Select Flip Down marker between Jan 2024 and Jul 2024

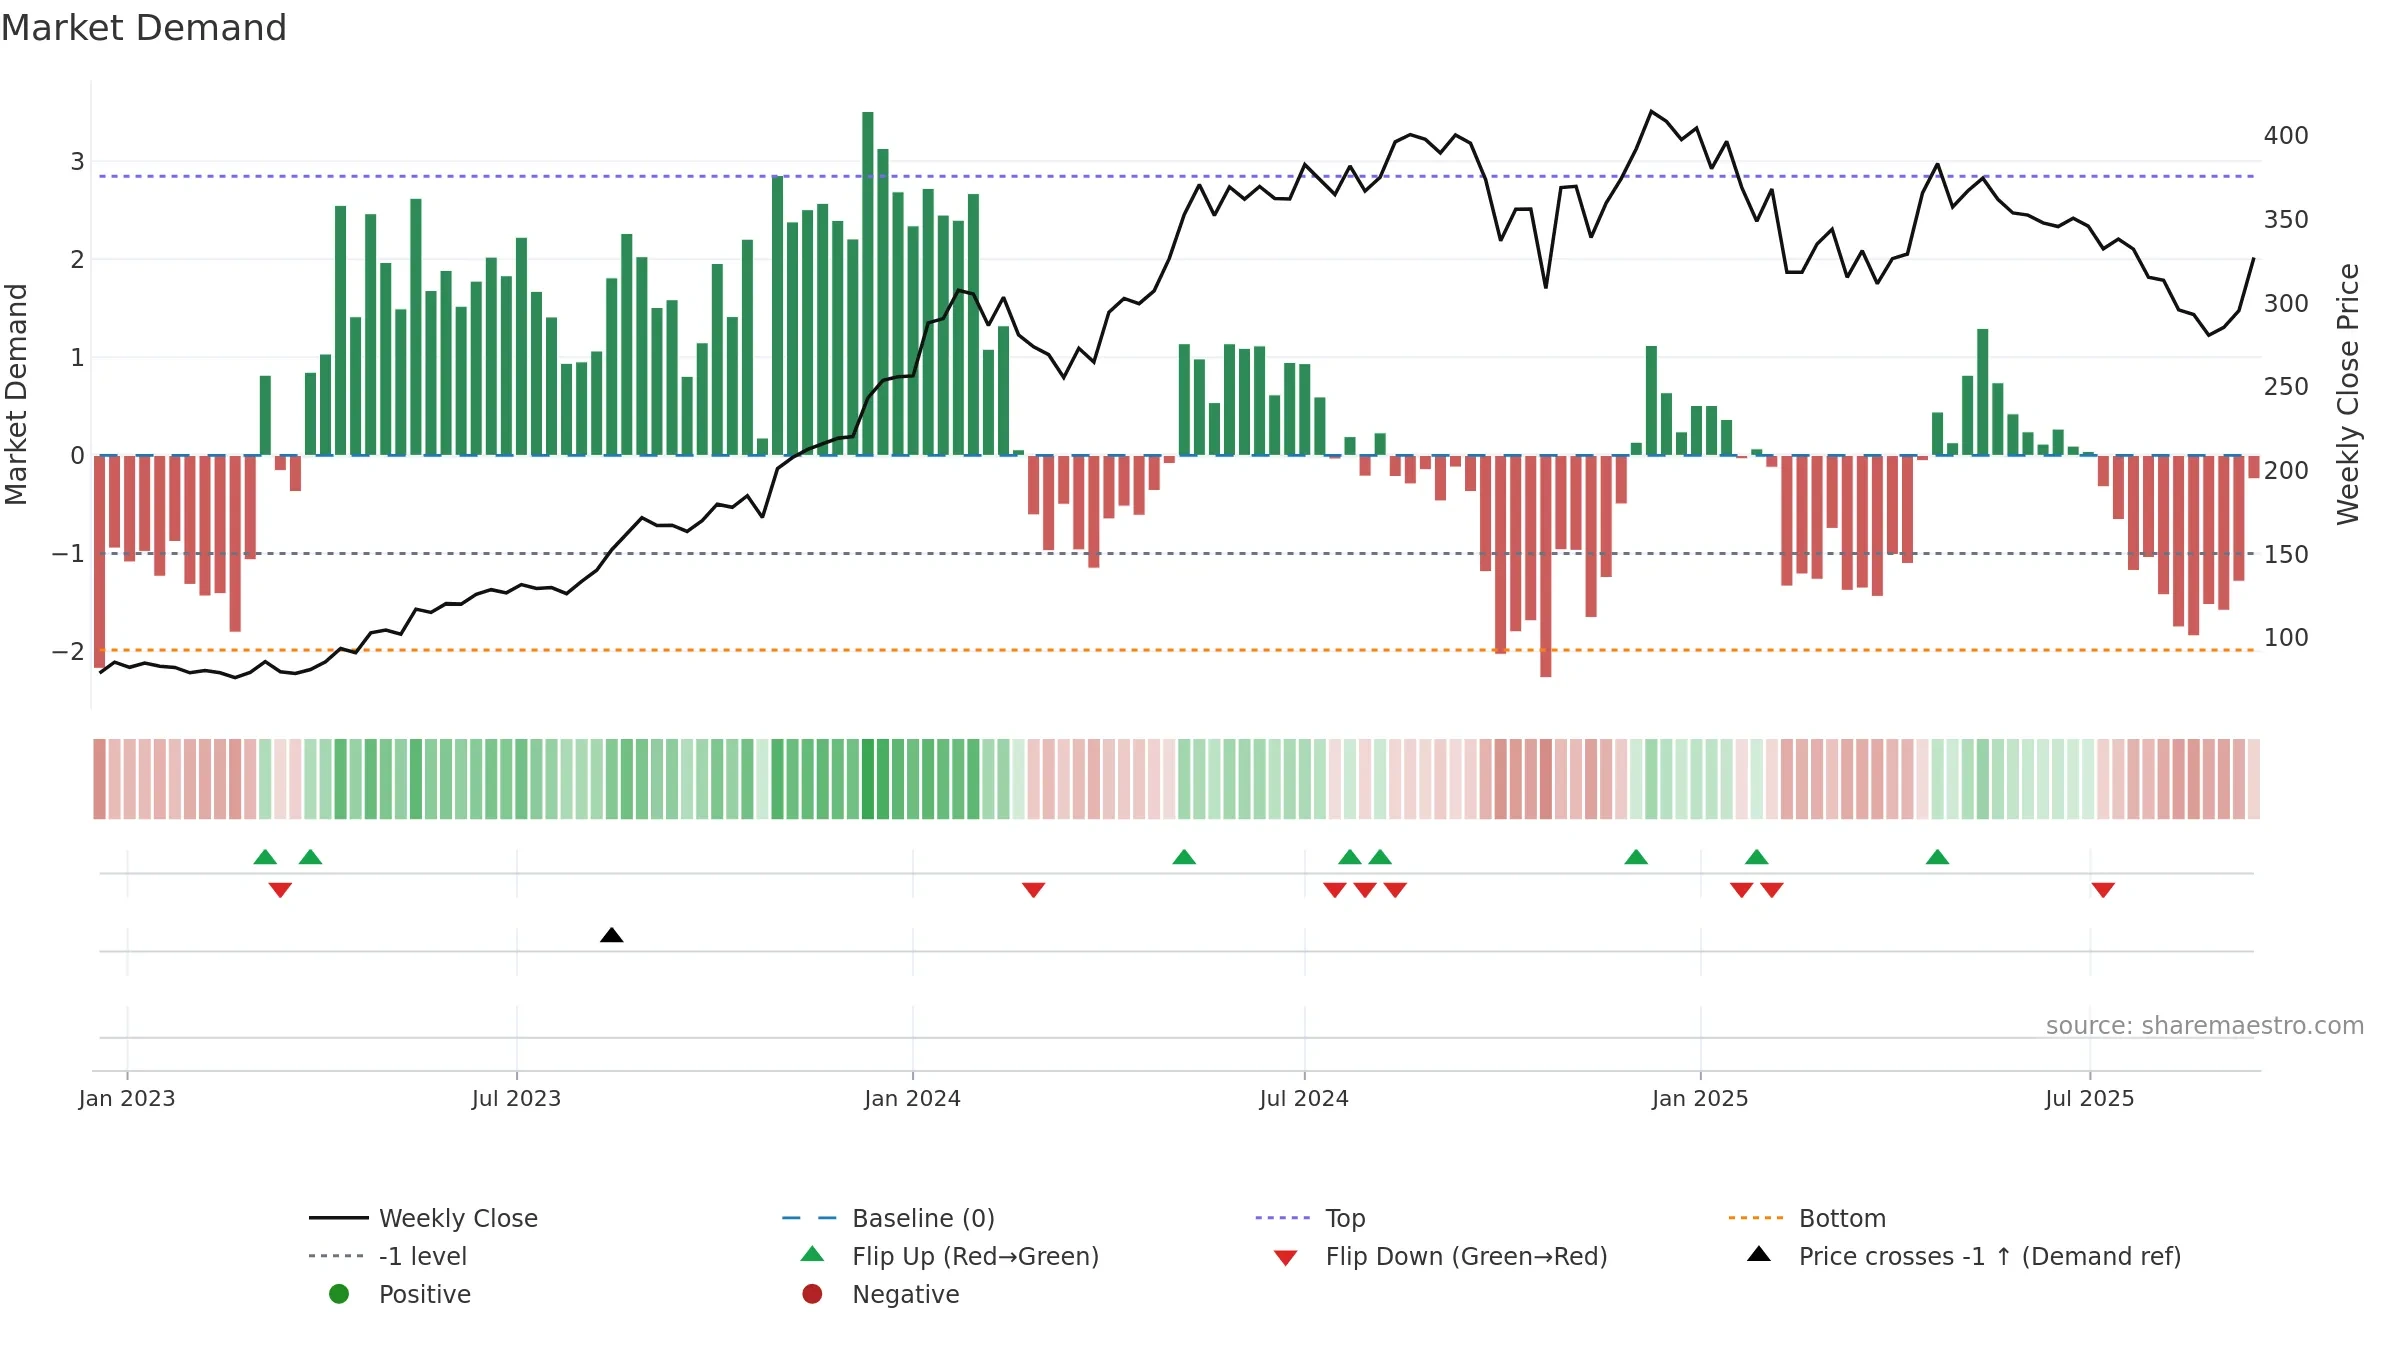(x=1034, y=890)
